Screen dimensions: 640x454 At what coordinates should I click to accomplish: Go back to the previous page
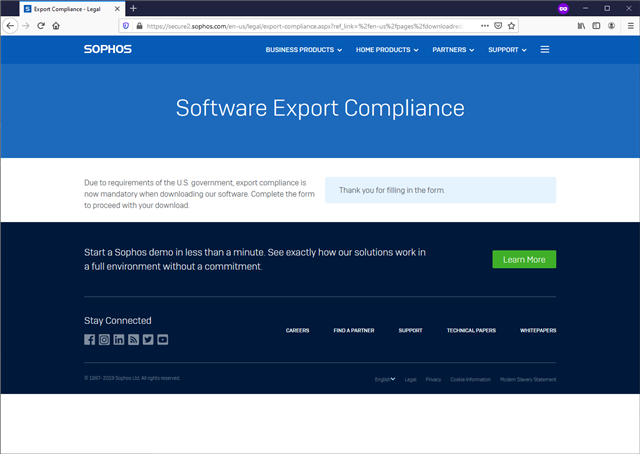10,26
